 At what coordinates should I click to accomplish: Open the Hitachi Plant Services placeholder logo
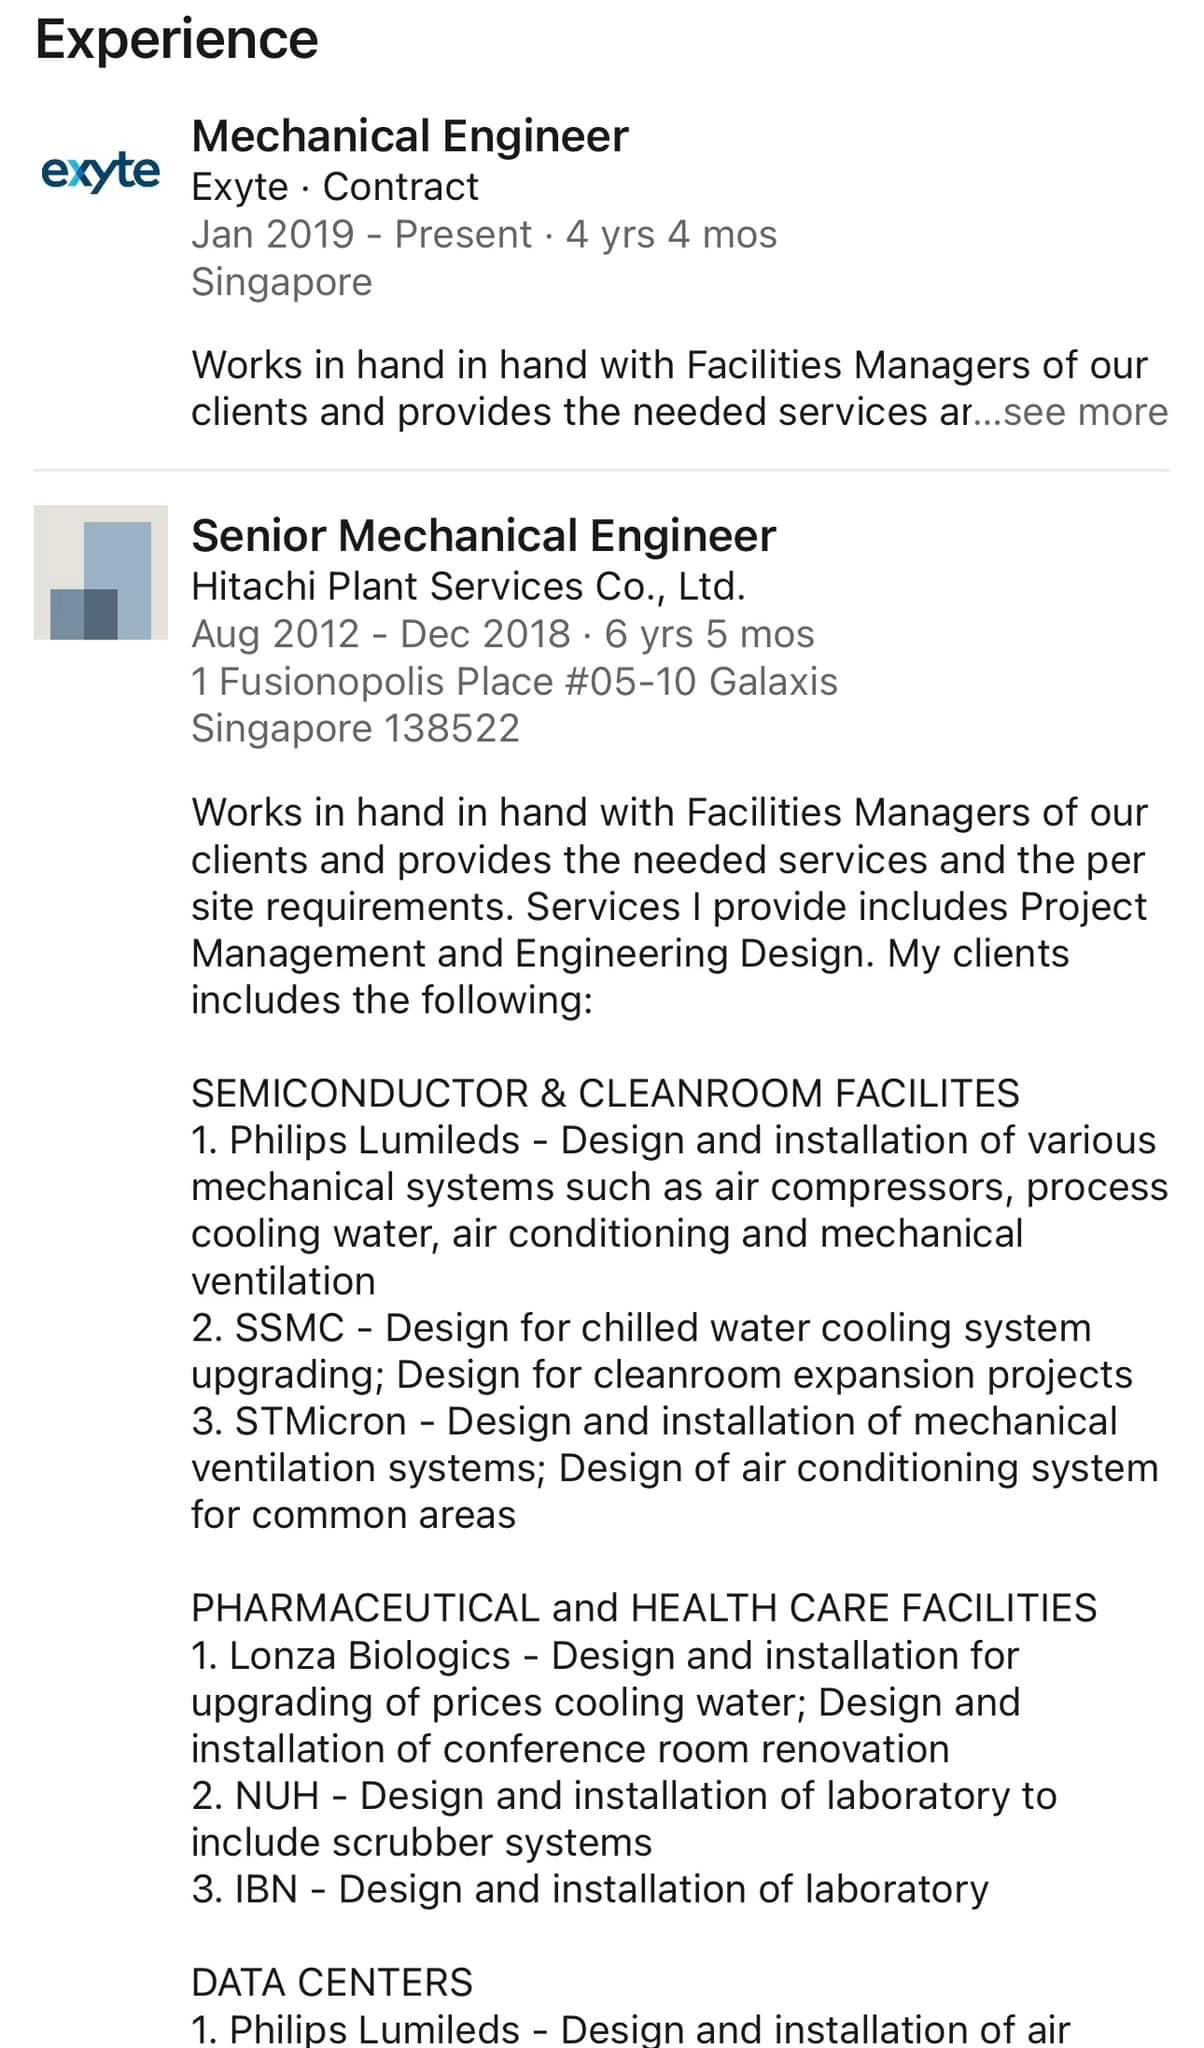pyautogui.click(x=101, y=572)
